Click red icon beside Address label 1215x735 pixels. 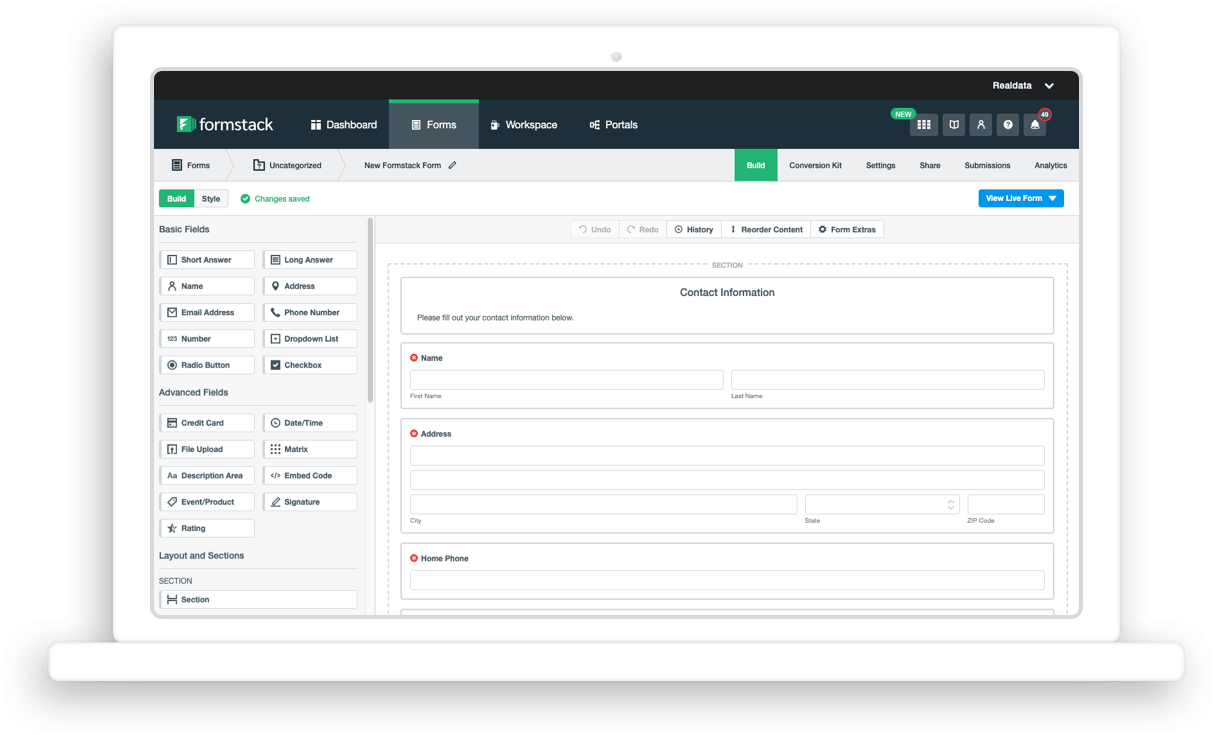pyautogui.click(x=414, y=434)
